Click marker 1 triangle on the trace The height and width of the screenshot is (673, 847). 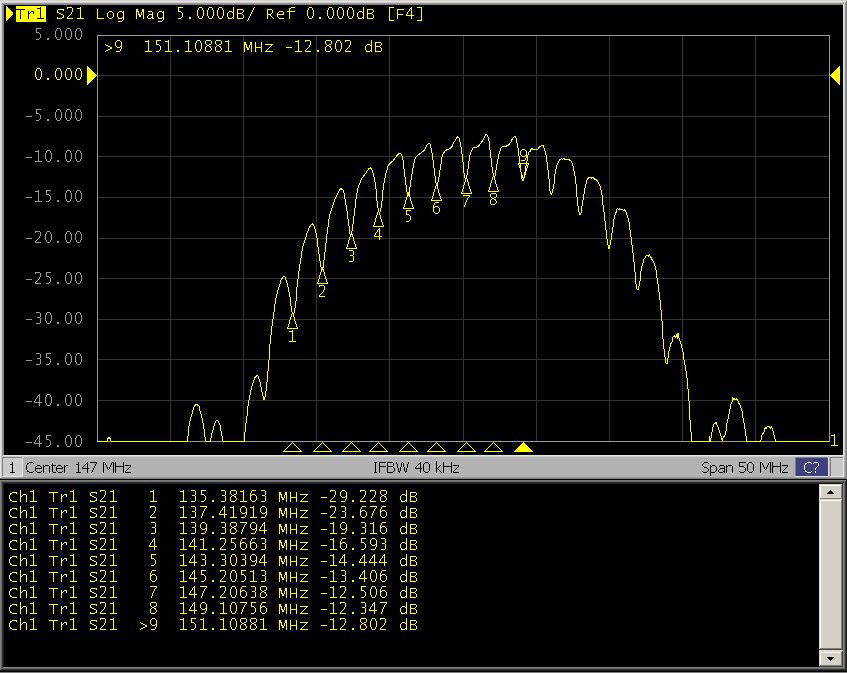pos(292,320)
